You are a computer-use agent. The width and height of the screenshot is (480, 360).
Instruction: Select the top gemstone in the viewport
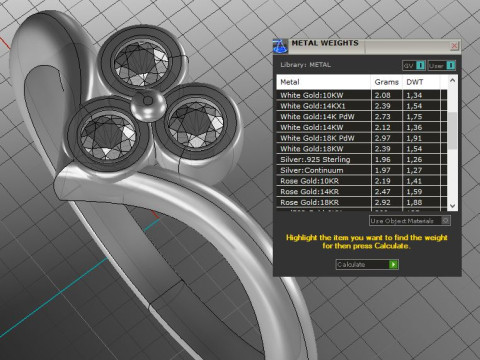[141, 63]
